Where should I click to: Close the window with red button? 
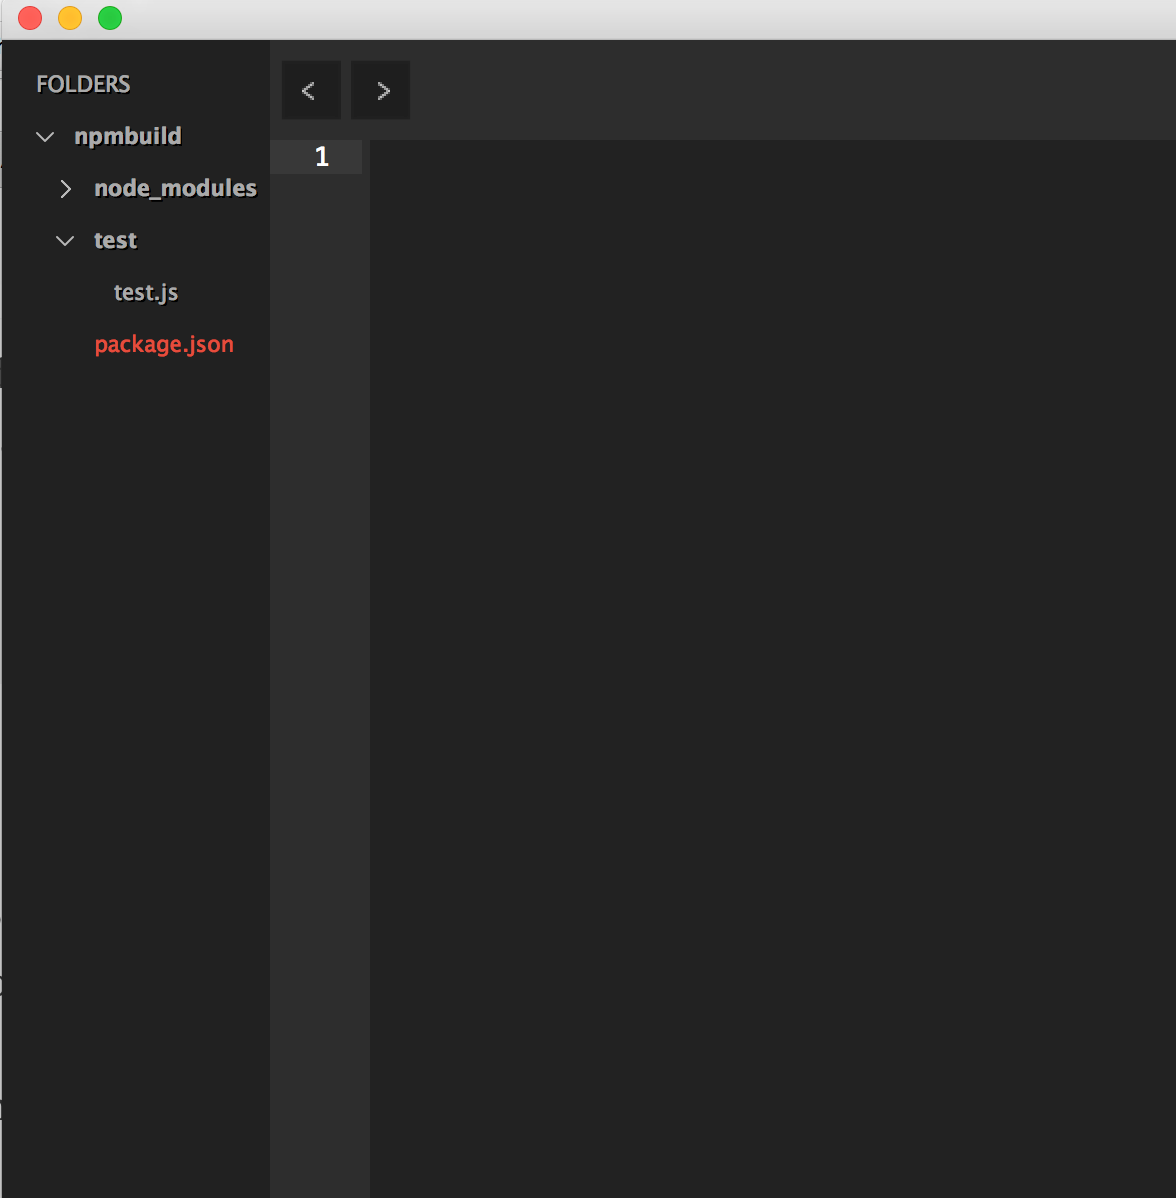(x=30, y=18)
